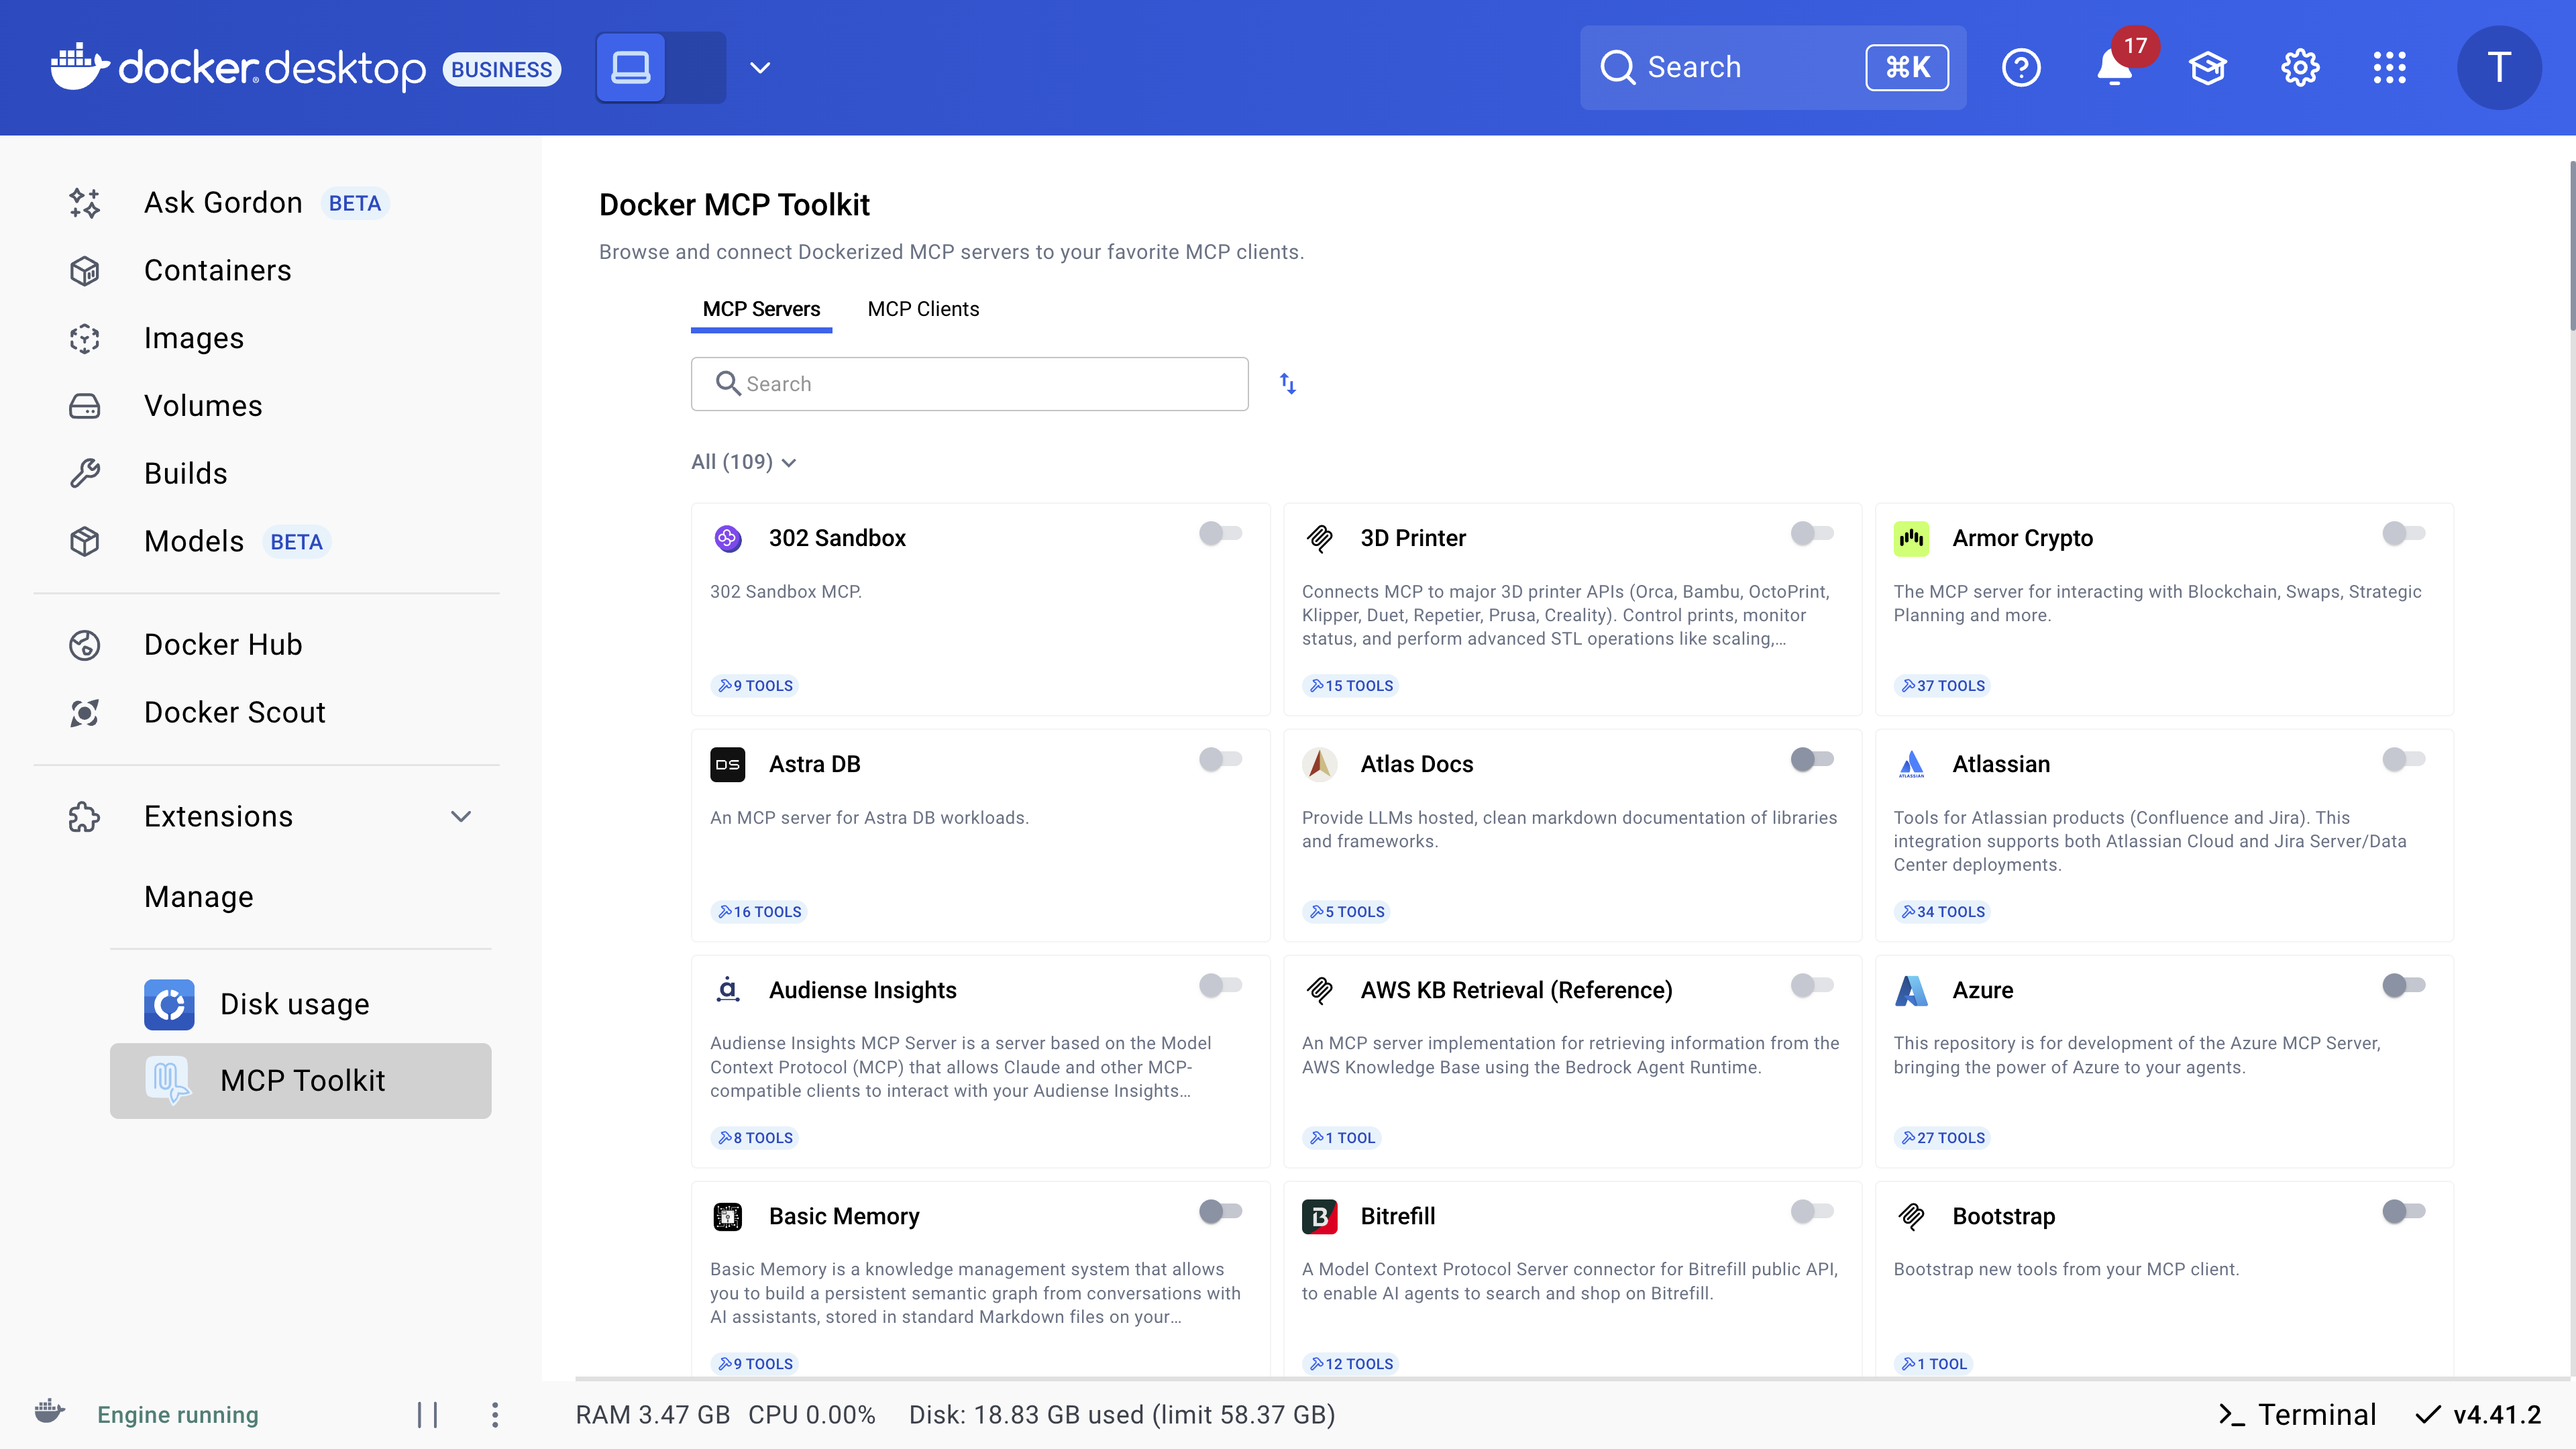This screenshot has height=1449, width=2576.
Task: Click the Docker Desktop whale logo
Action: (79, 67)
